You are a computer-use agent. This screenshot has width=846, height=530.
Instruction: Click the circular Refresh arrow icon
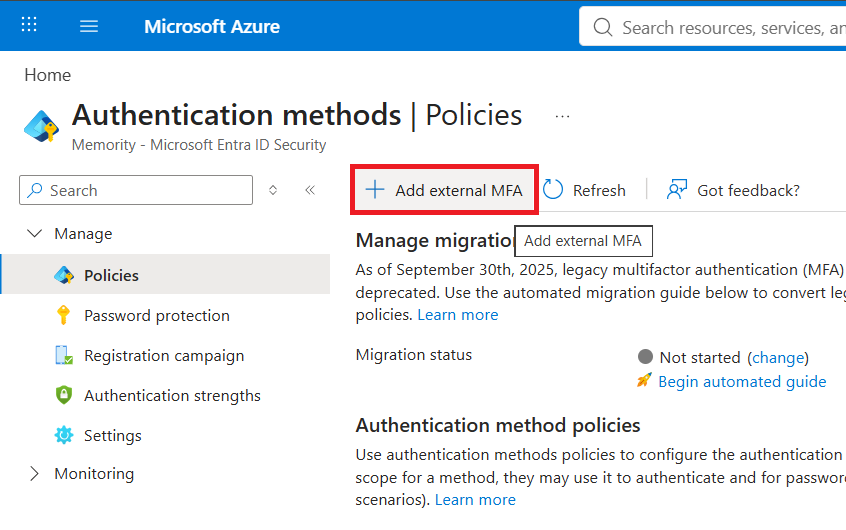(553, 189)
